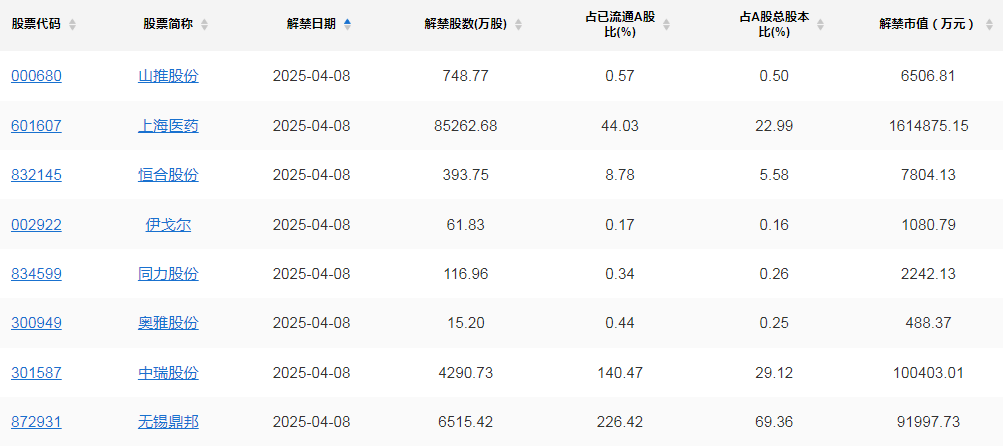Sort by 解禁股数(万股) arrow icon
1003x447 pixels.
coord(518,25)
